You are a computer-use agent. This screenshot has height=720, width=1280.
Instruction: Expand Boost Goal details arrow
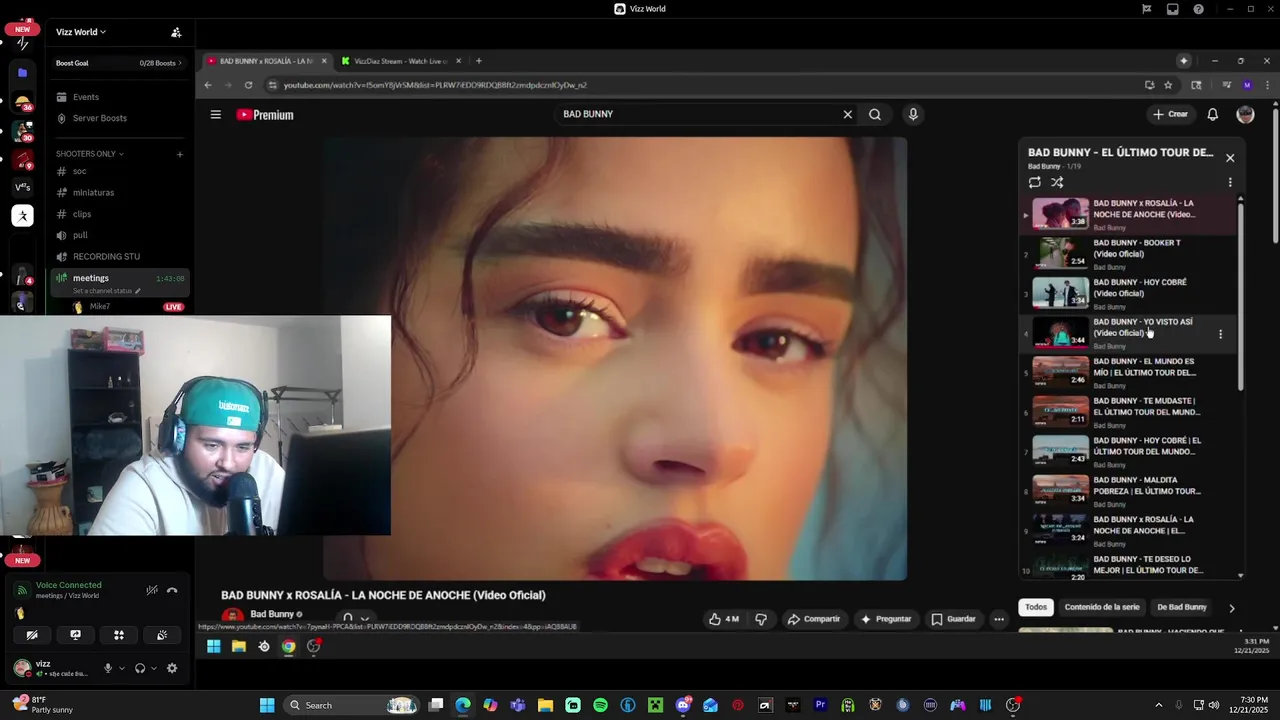pos(180,63)
